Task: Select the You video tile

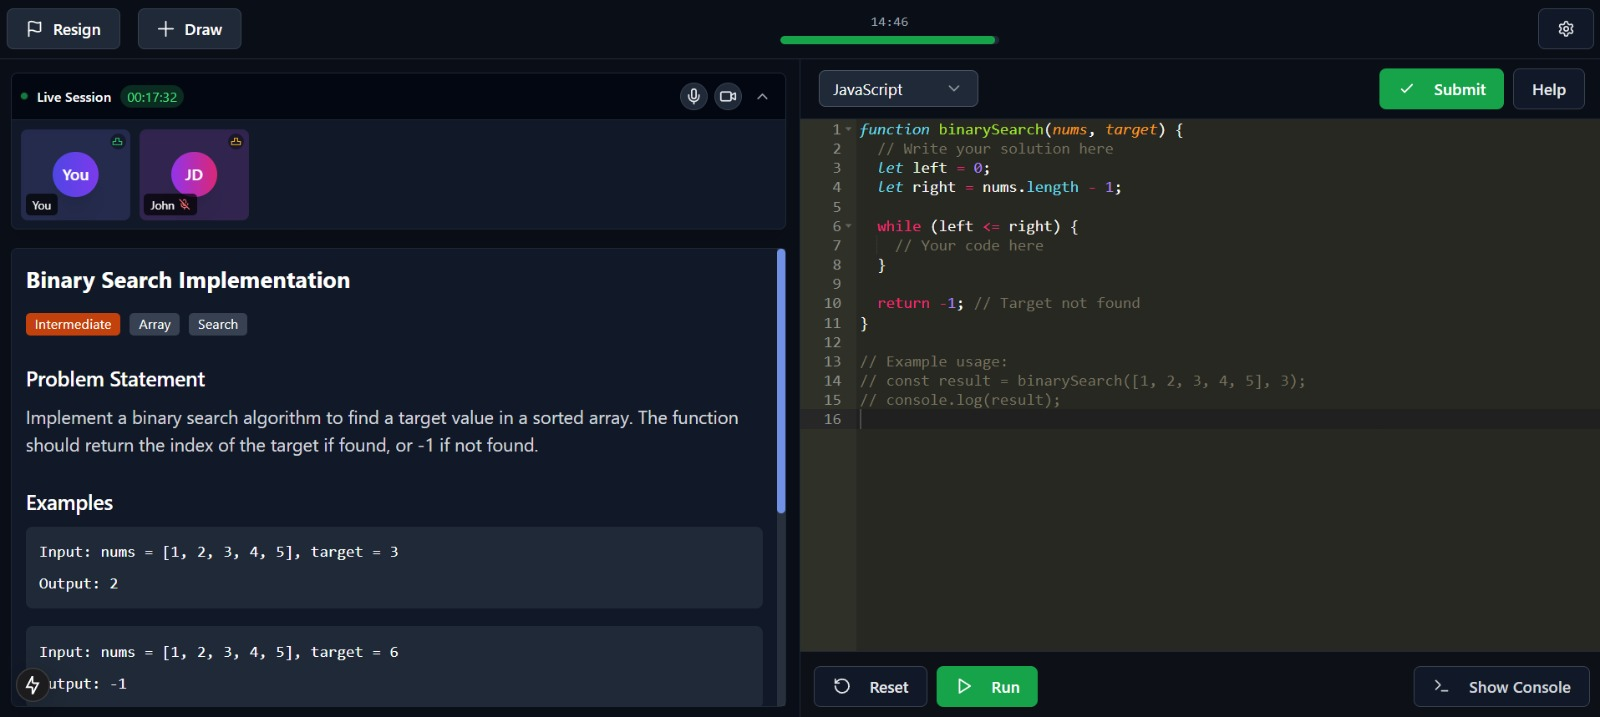Action: tap(76, 174)
